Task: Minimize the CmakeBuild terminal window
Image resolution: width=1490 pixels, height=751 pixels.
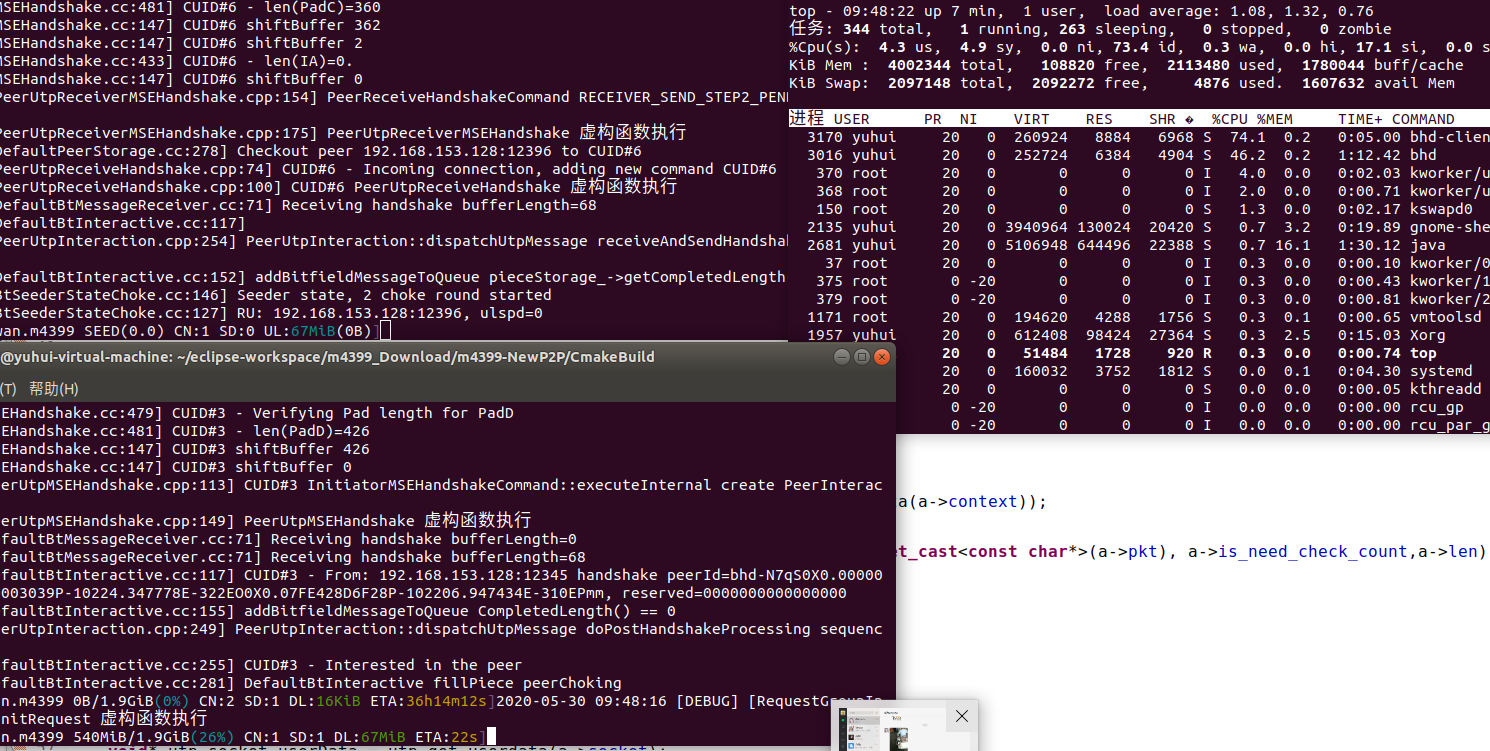Action: pos(842,357)
